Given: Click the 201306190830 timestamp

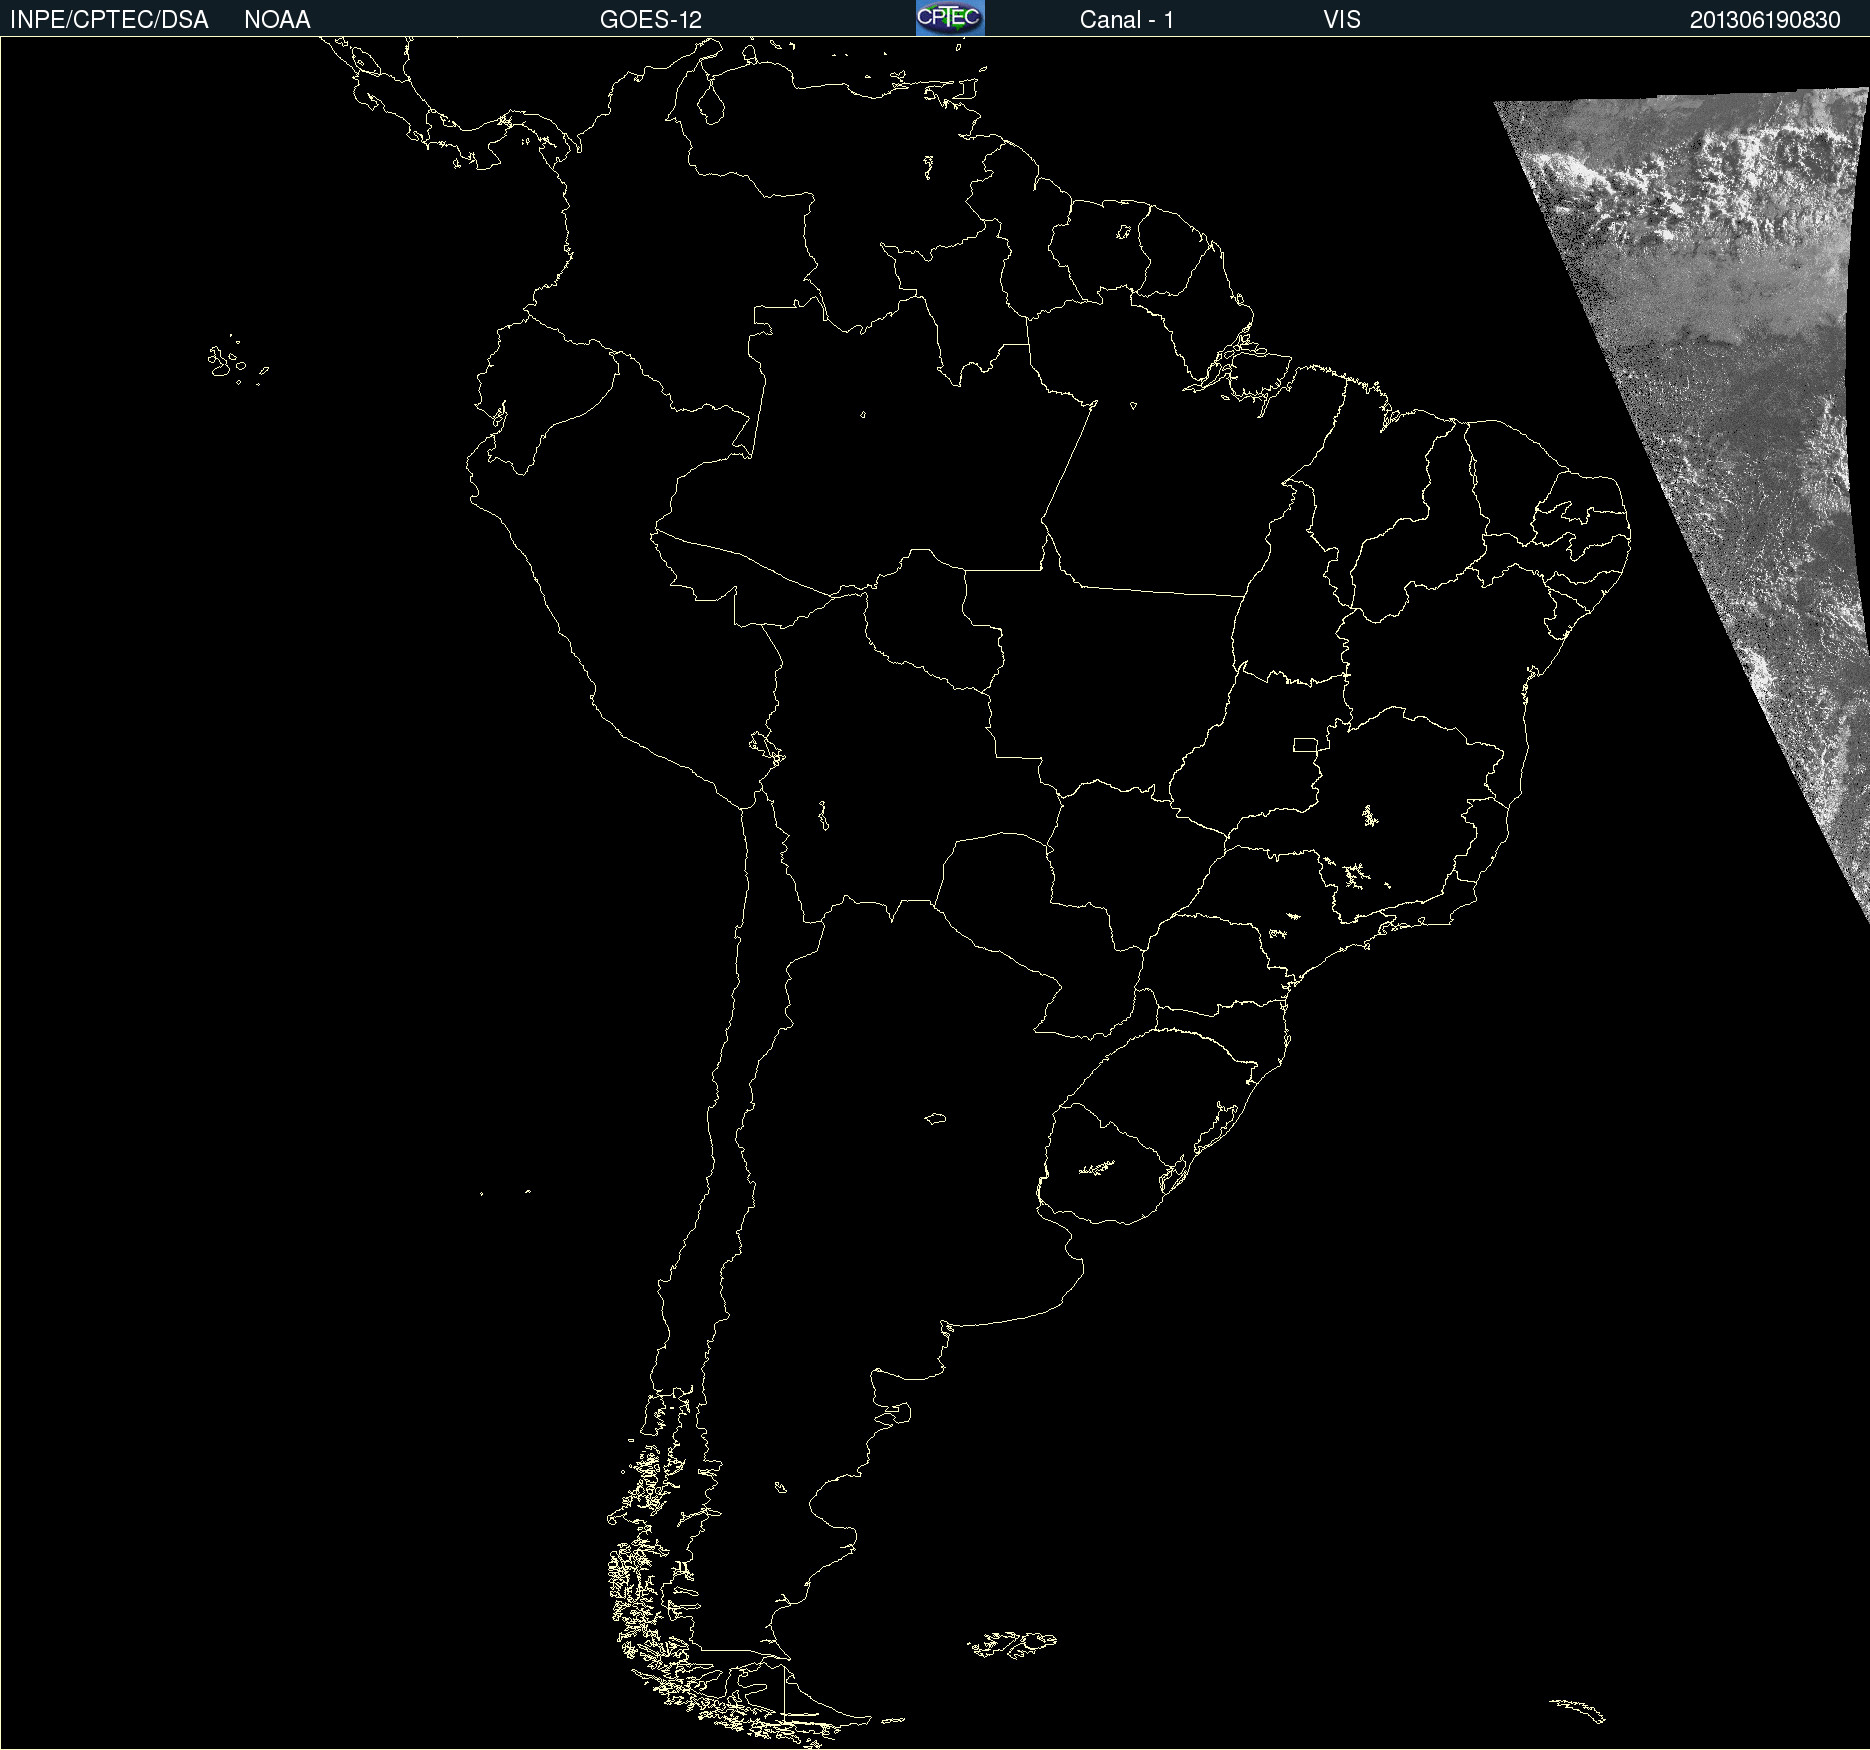Looking at the screenshot, I should click(1765, 20).
